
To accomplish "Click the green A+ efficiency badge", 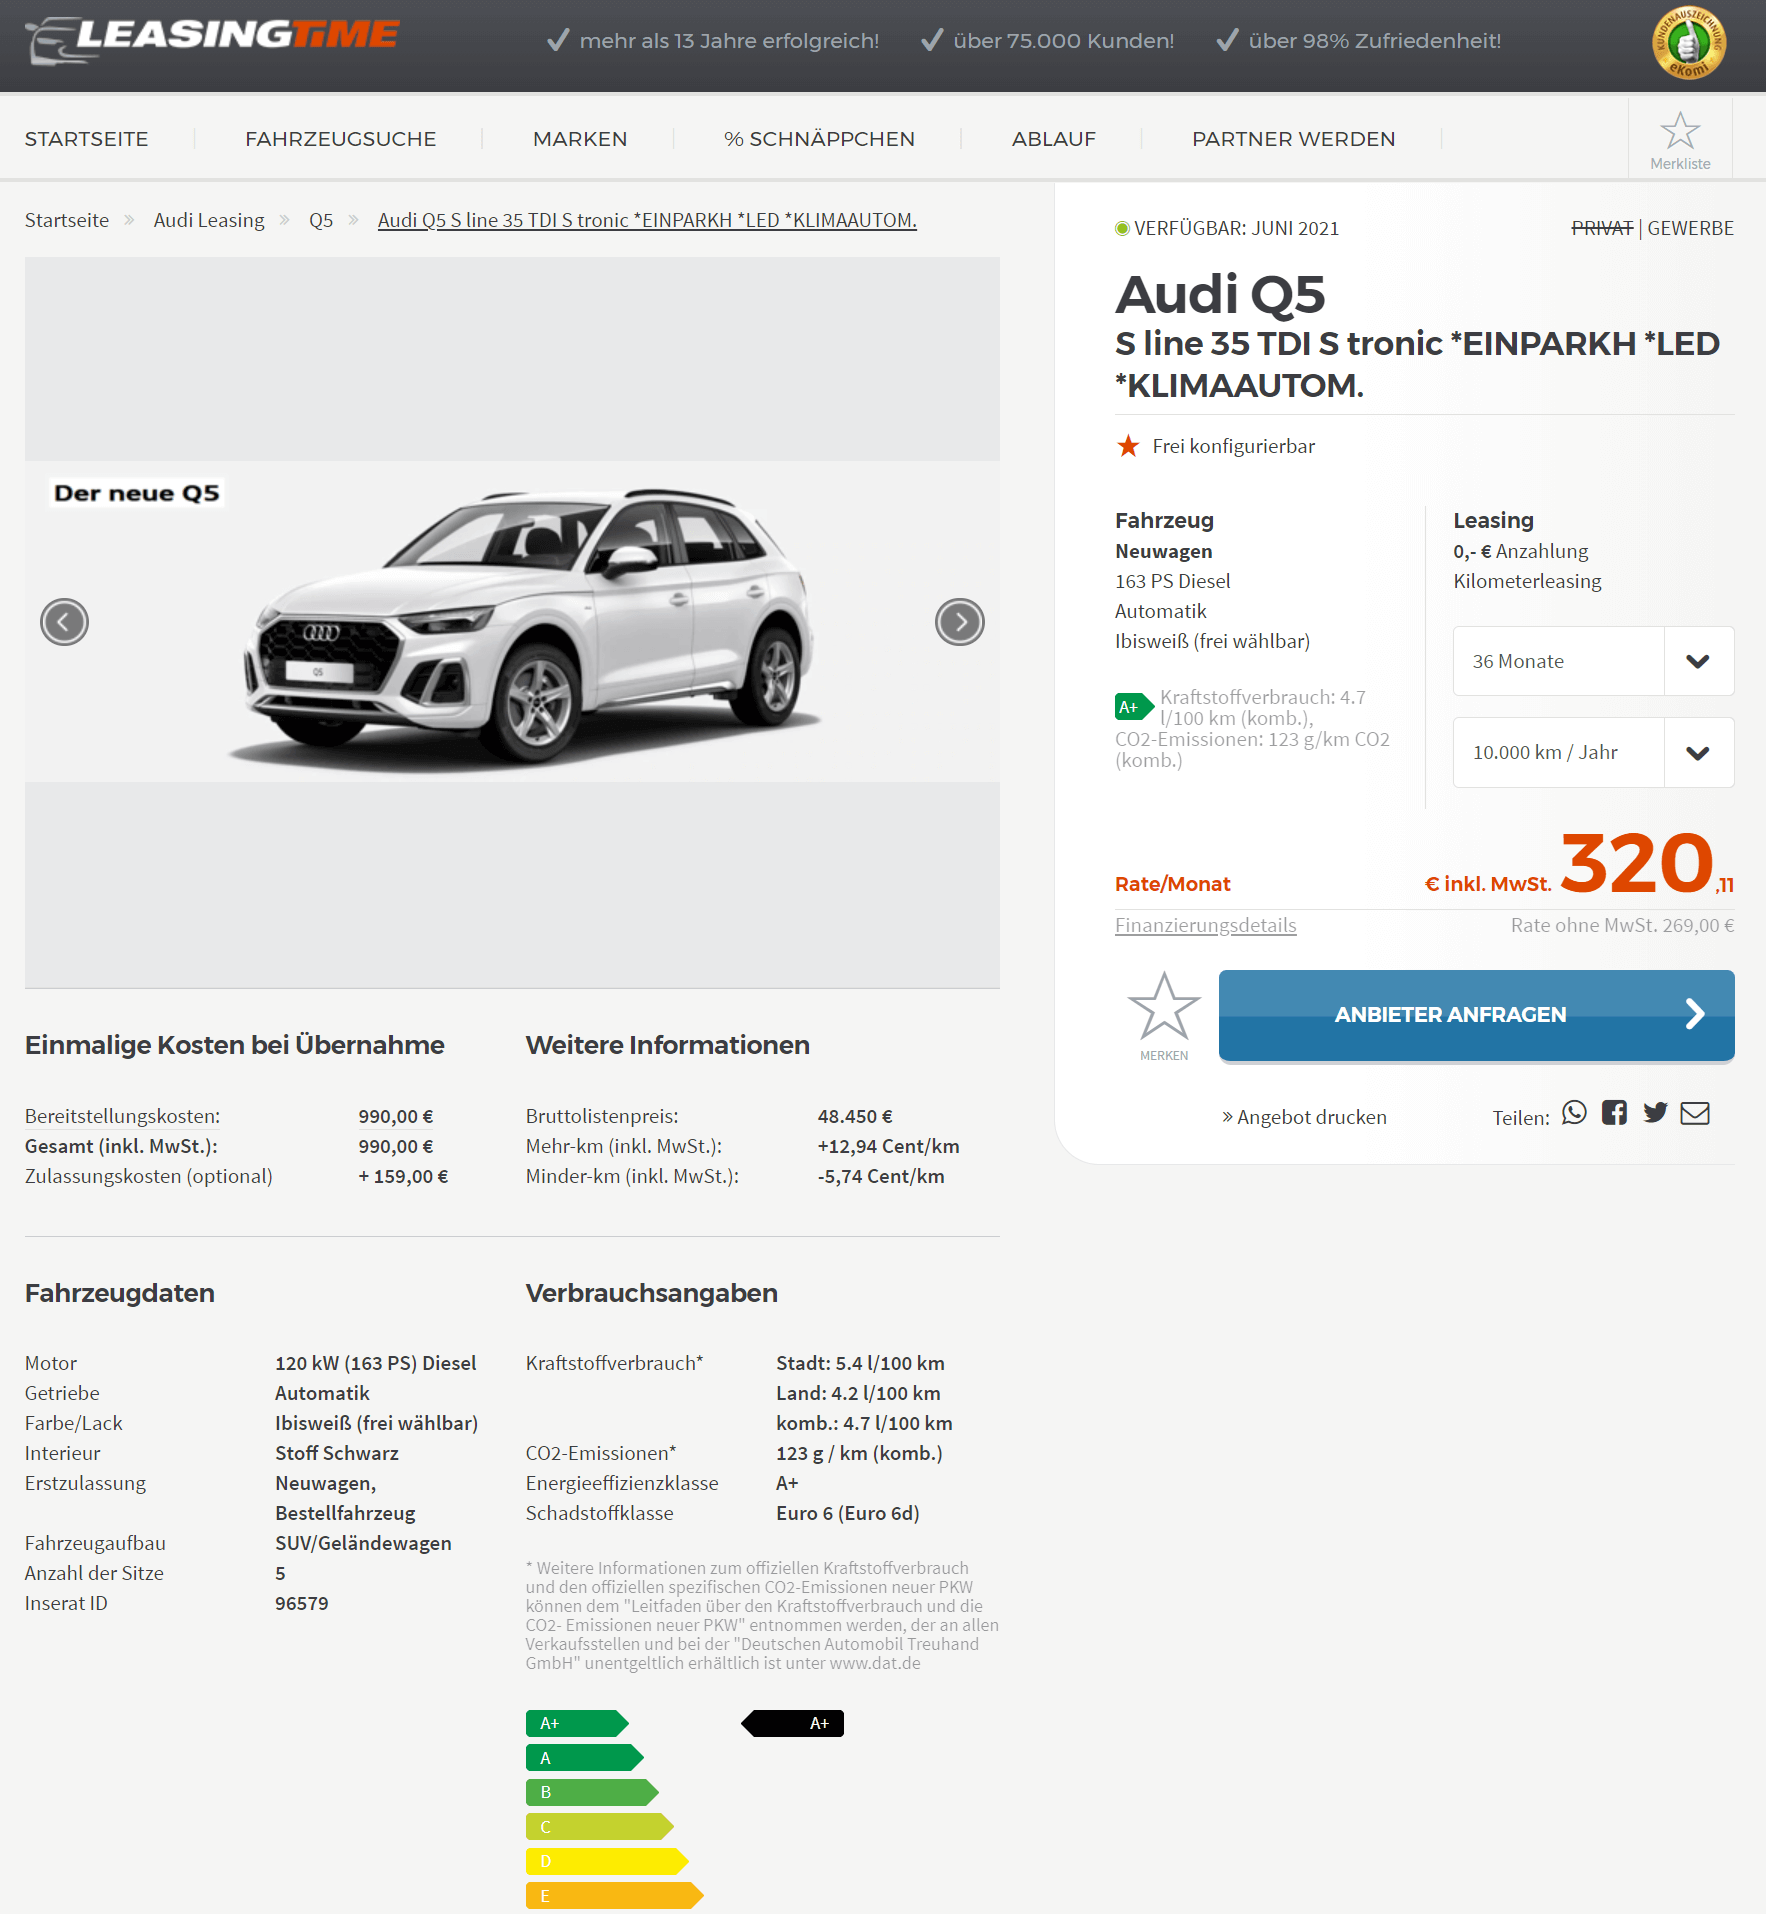I will 1134,707.
